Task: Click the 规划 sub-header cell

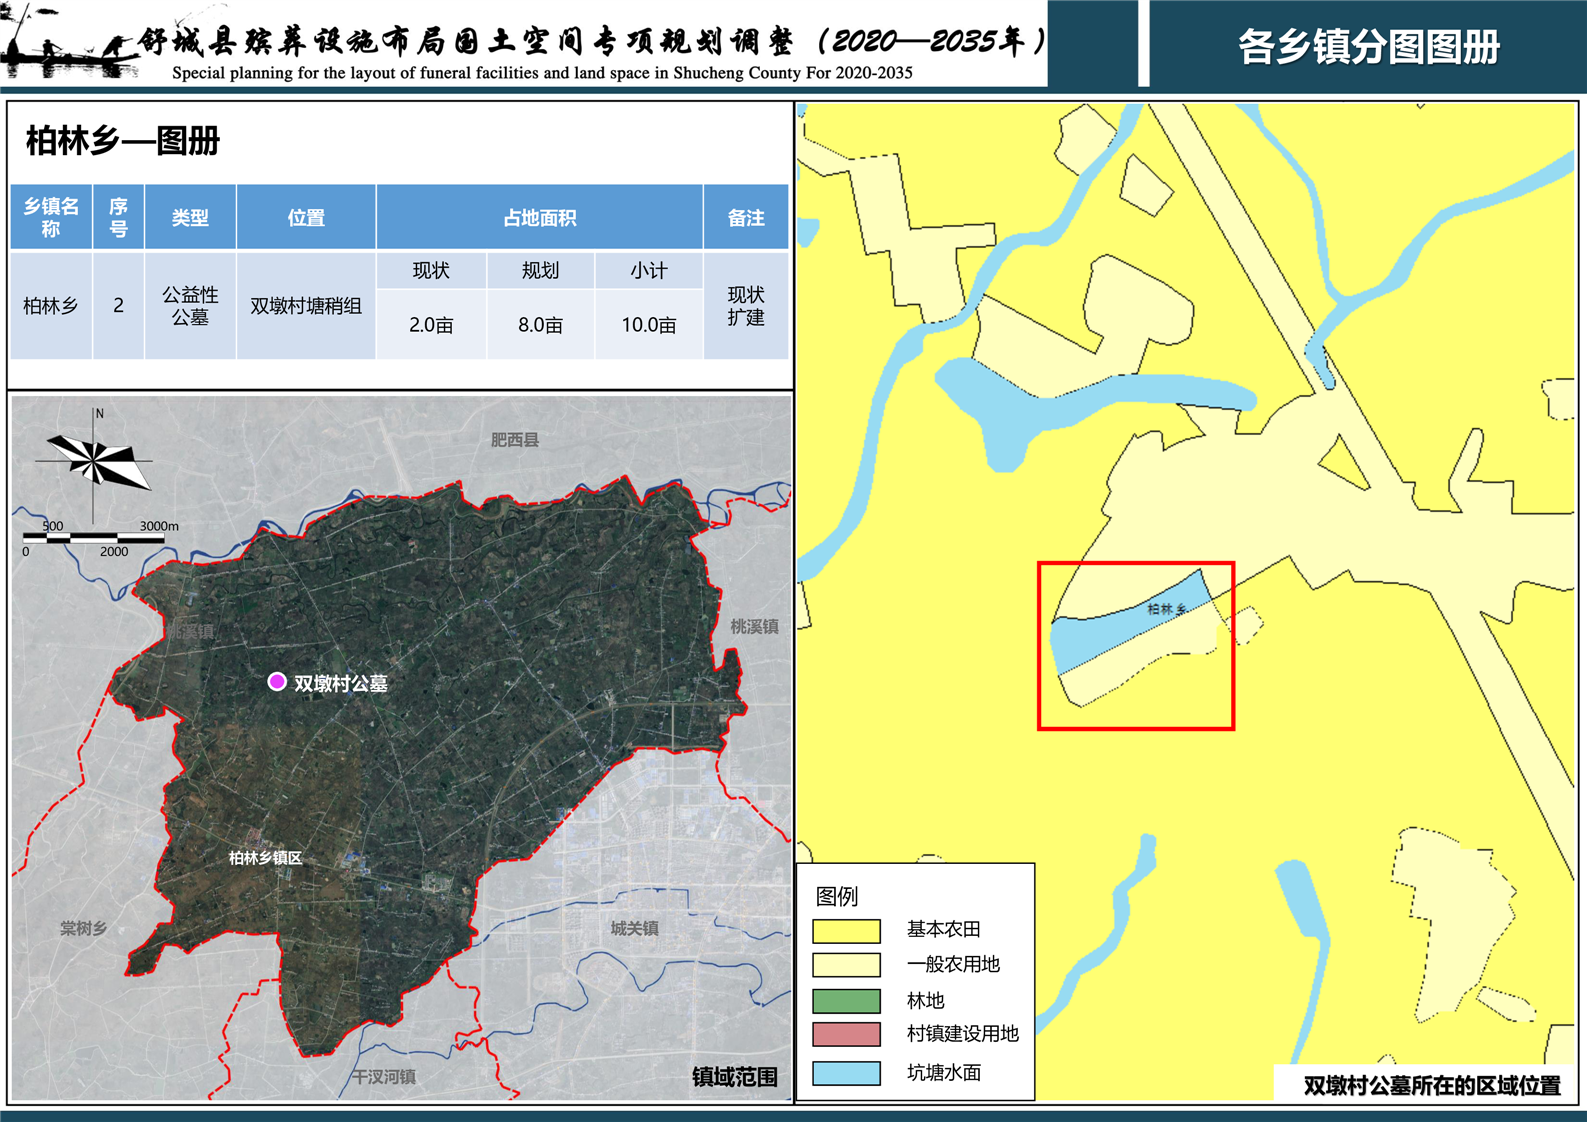Action: 540,271
